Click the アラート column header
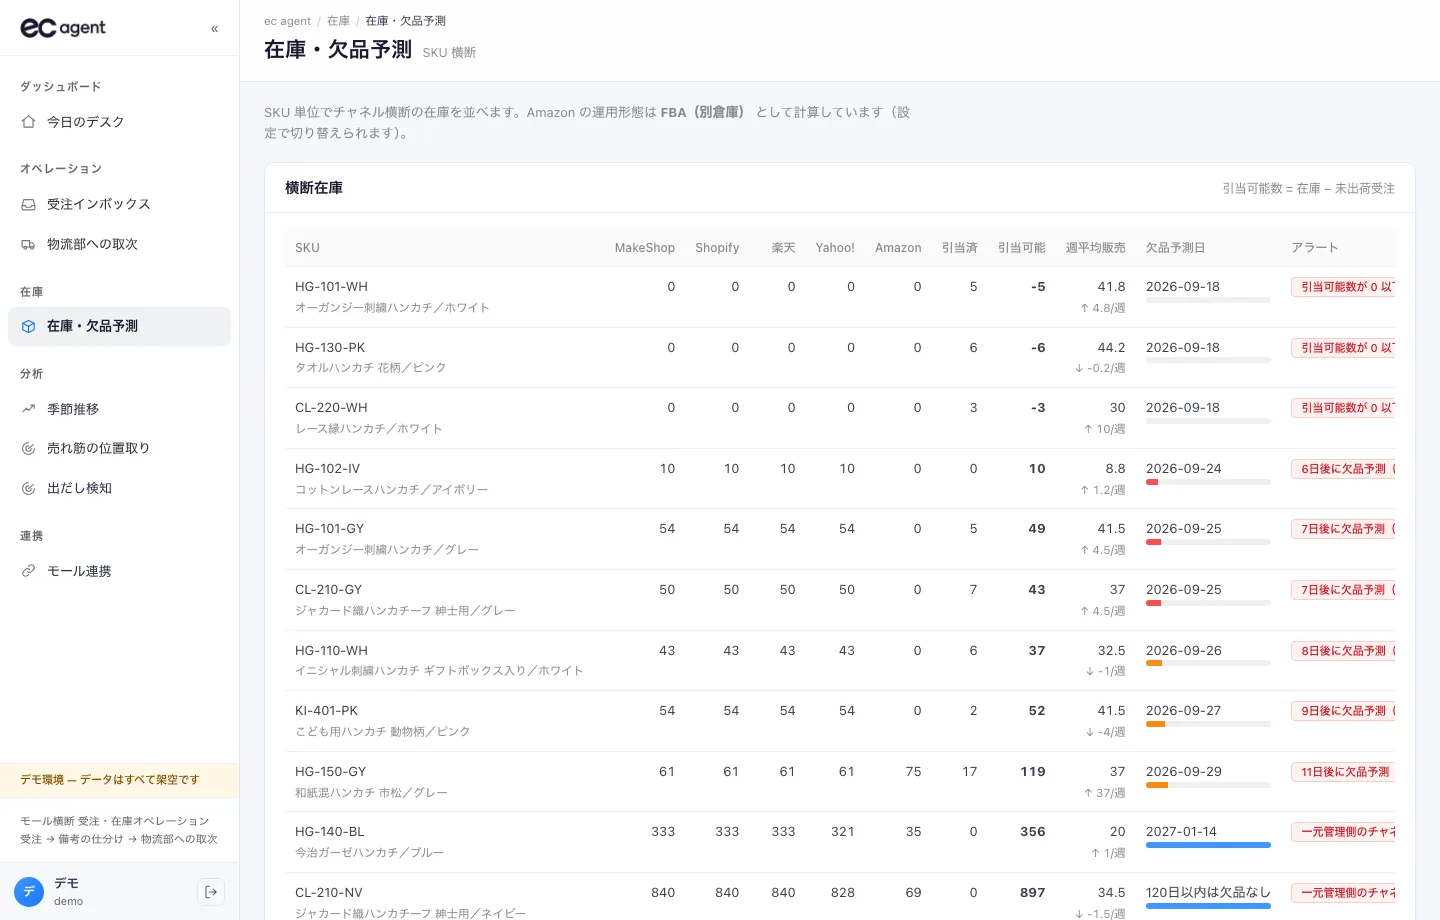 click(1314, 248)
